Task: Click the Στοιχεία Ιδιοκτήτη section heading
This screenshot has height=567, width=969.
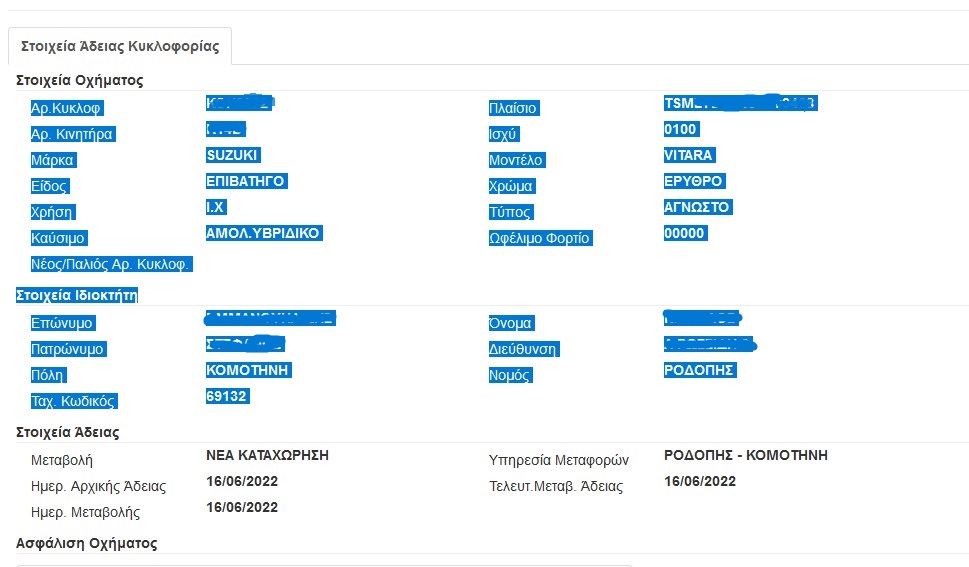Action: click(77, 295)
